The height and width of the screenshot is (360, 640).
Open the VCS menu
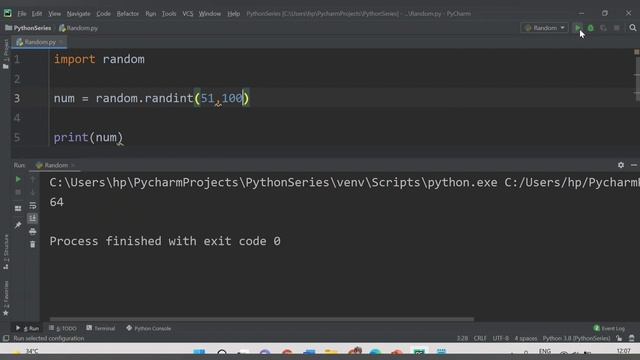[x=188, y=13]
